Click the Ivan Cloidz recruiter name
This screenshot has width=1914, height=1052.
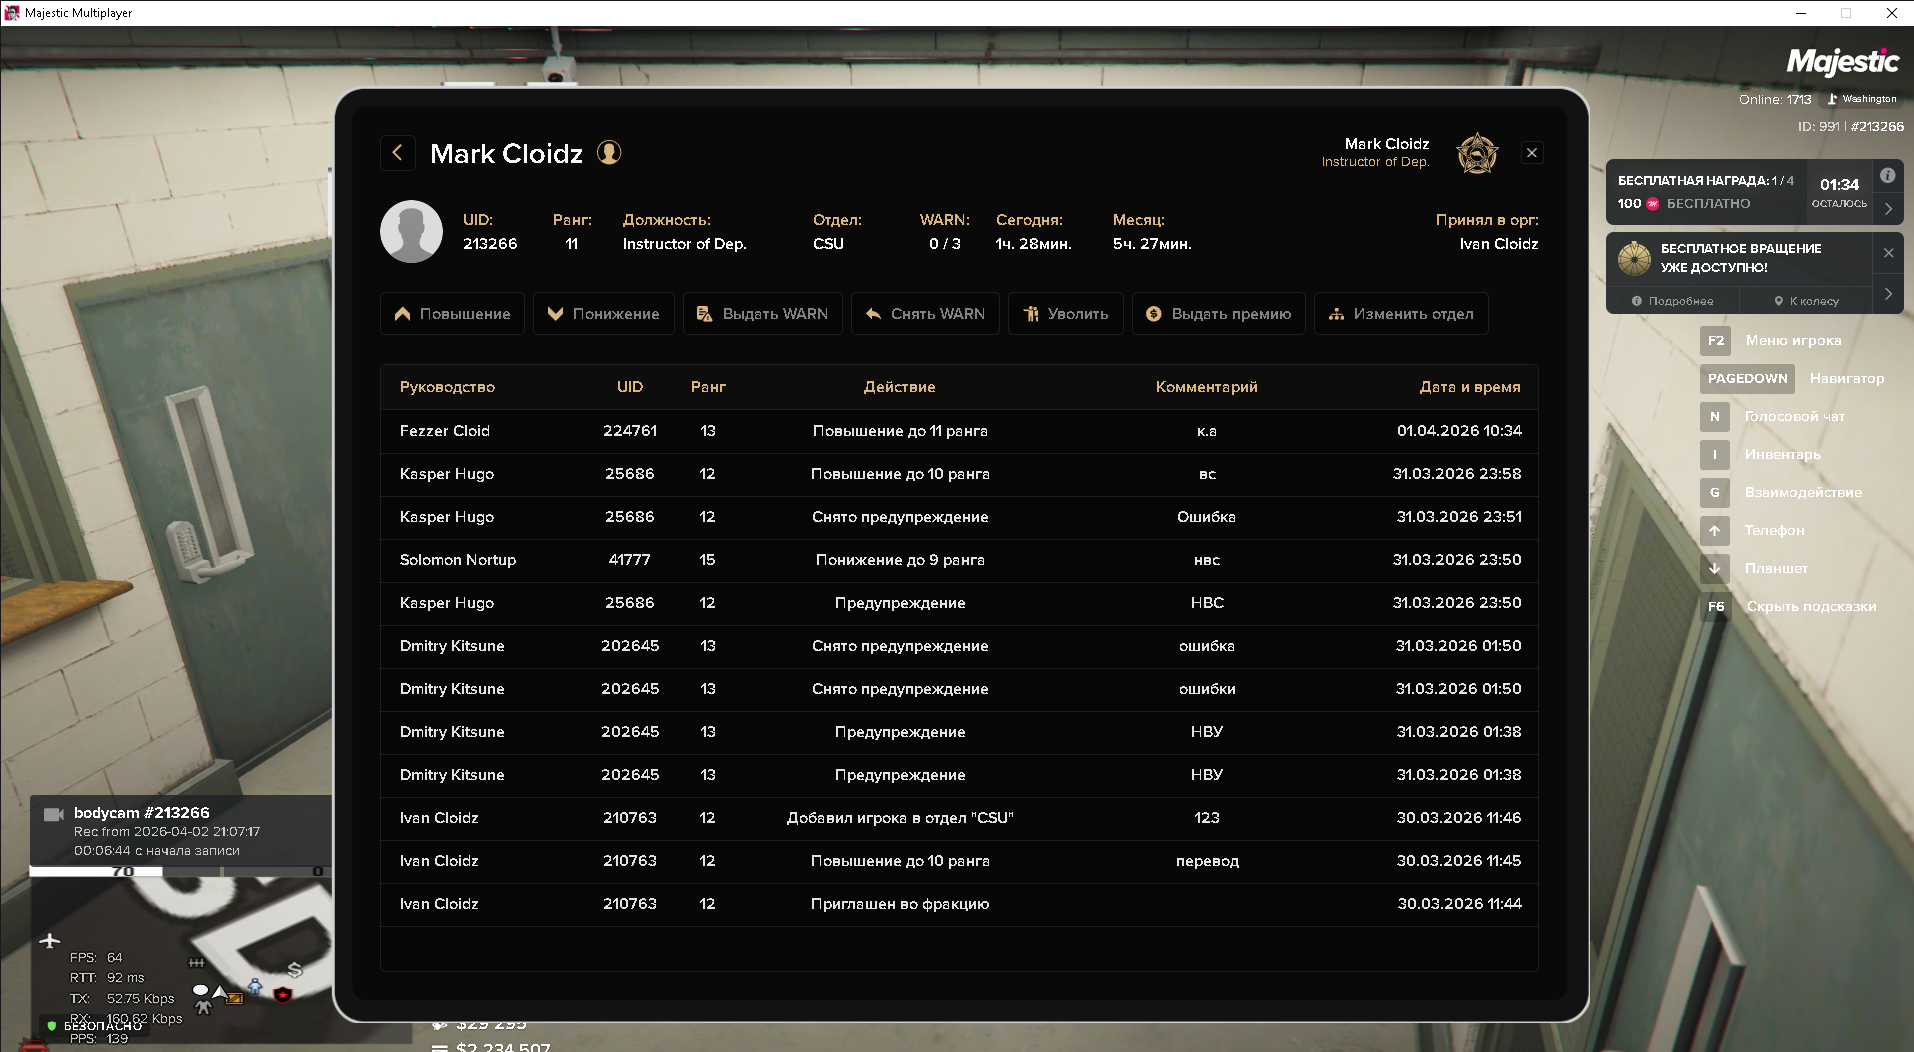[x=1498, y=244]
